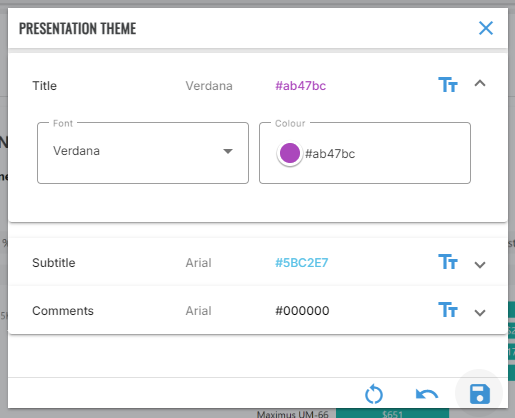Click the Title row label

tap(44, 86)
